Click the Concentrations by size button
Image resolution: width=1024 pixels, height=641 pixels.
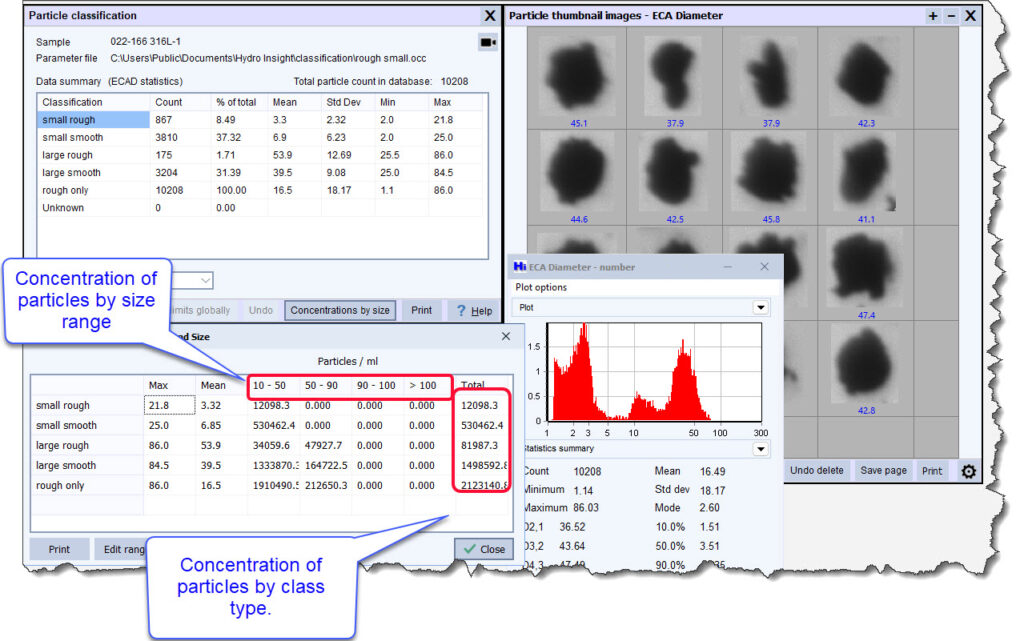(340, 310)
